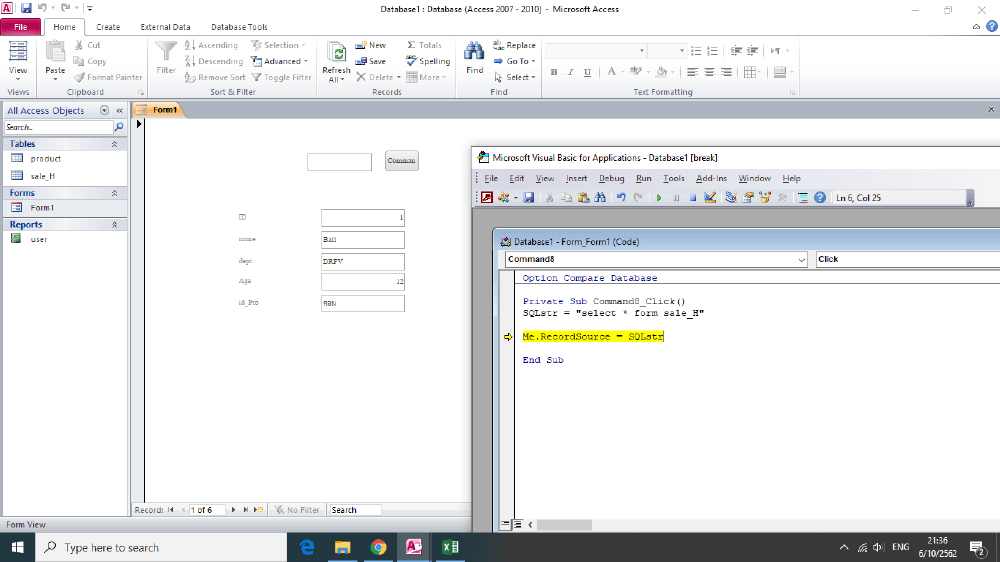Open the Object Browser icon in VBA toolbar

coord(765,198)
